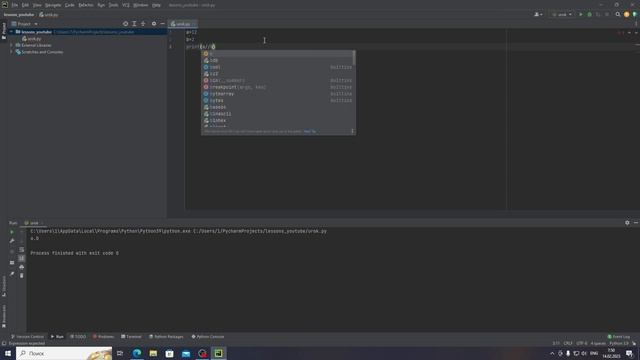Open Search Everywhere magnifier icon
Image resolution: width=640 pixels, height=360 pixels.
click(618, 14)
